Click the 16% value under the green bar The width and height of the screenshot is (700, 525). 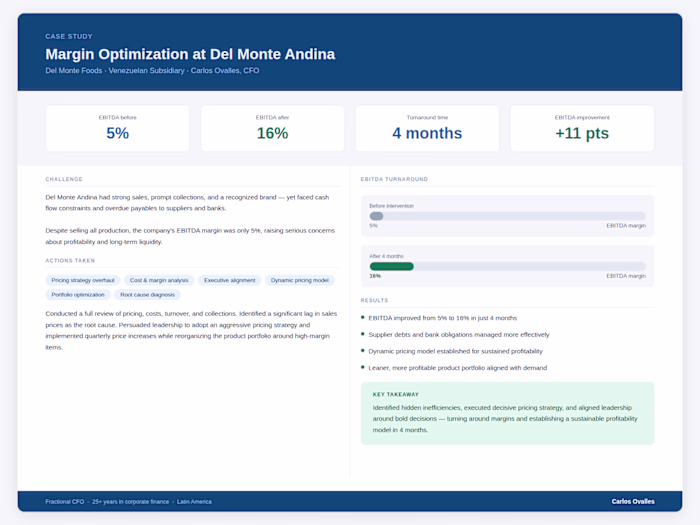pos(375,276)
